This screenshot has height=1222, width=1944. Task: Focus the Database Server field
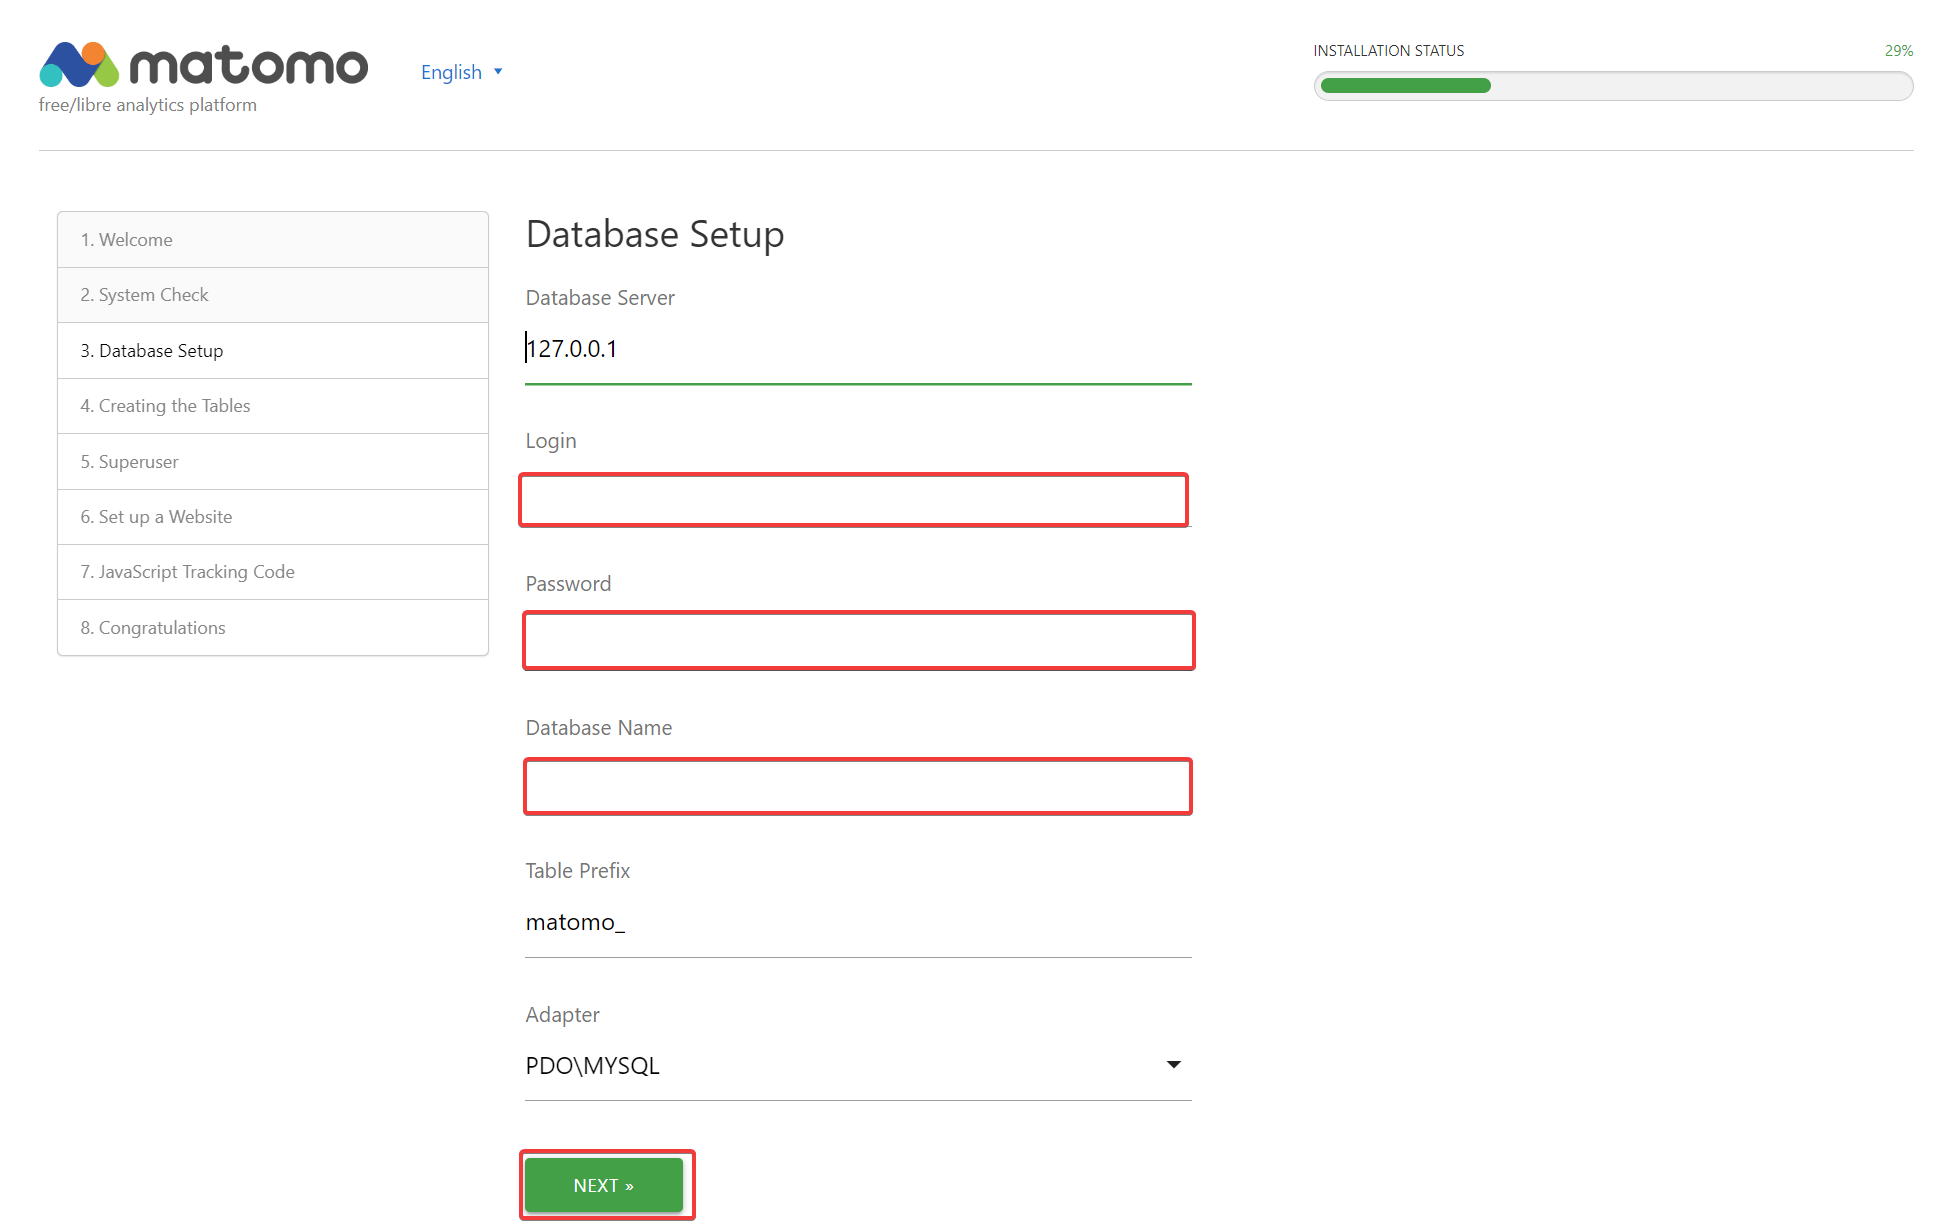(x=857, y=349)
